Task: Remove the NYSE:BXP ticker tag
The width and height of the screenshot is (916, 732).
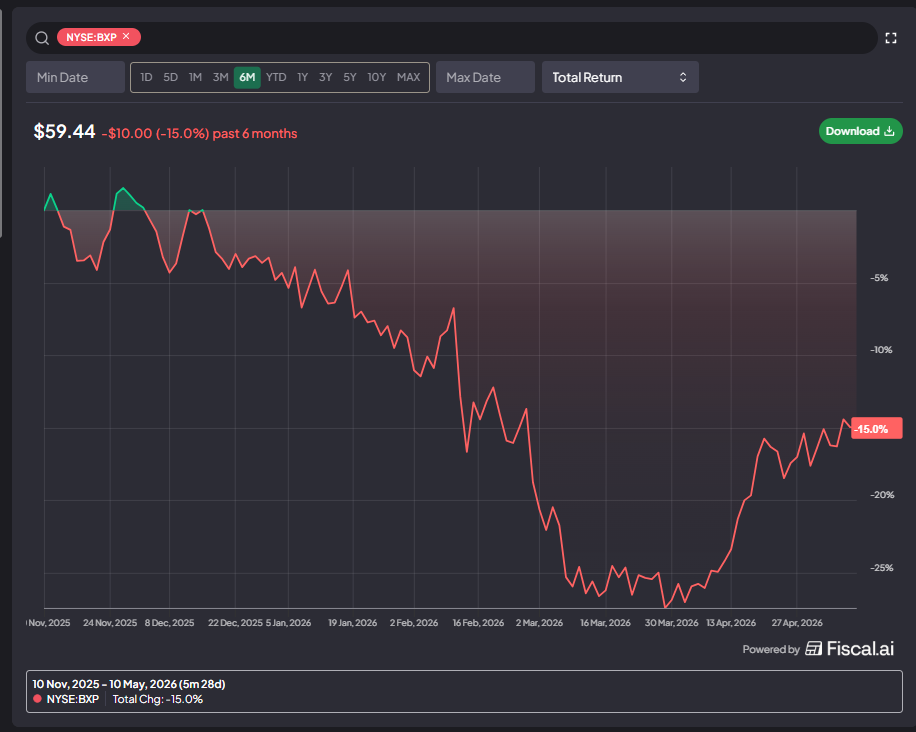Action: [126, 37]
